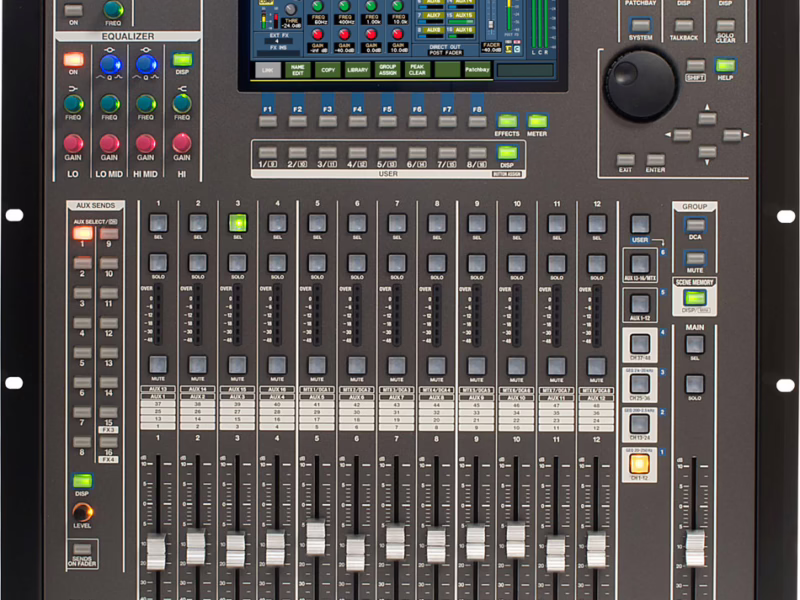Solo channel 12
800x600 pixels.
point(596,263)
